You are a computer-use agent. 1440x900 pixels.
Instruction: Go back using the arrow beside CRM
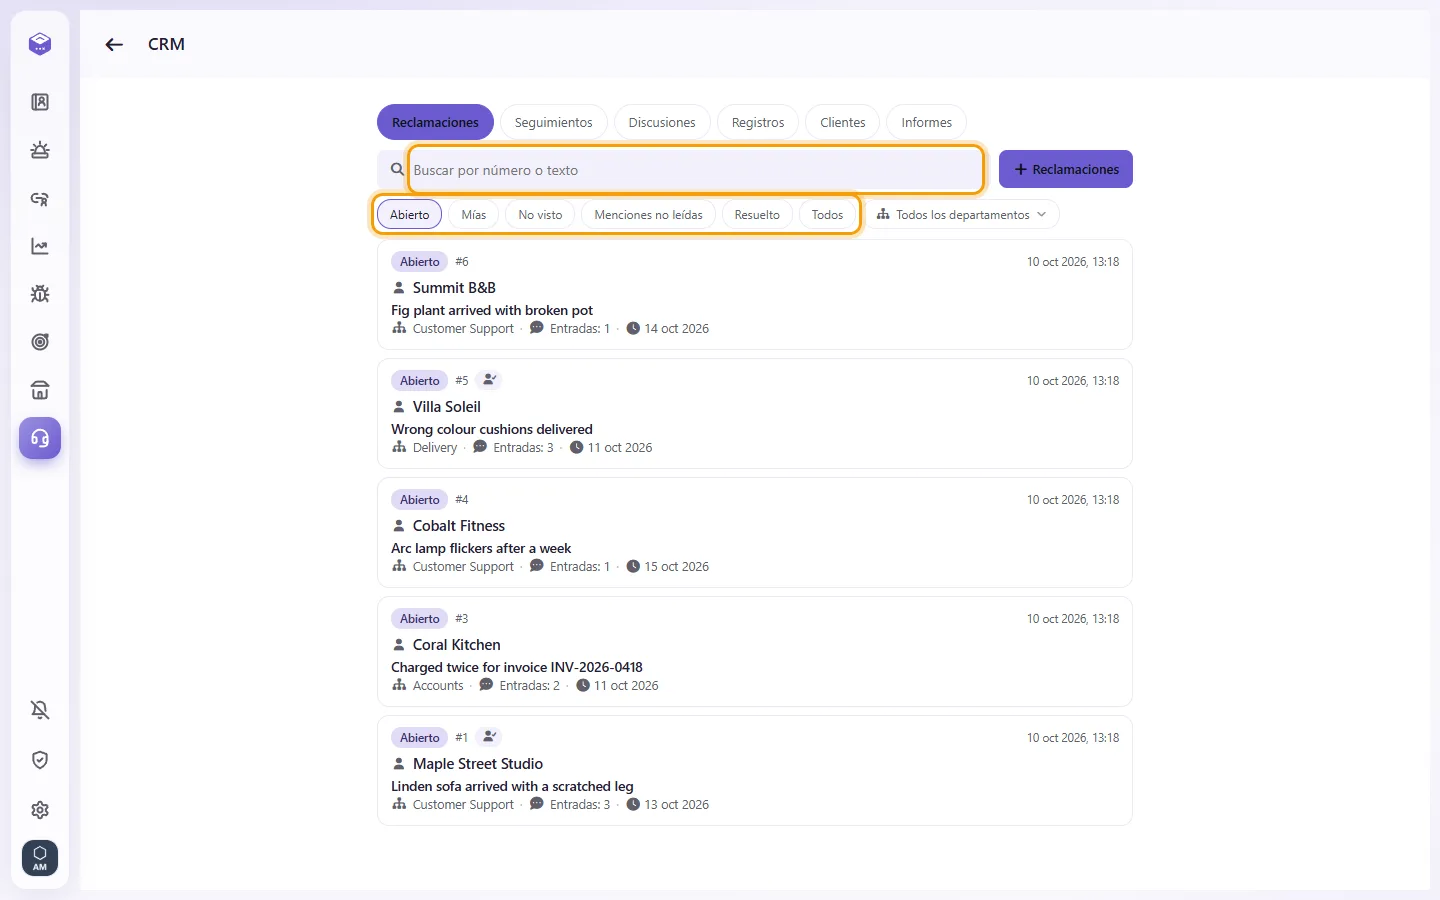click(114, 44)
